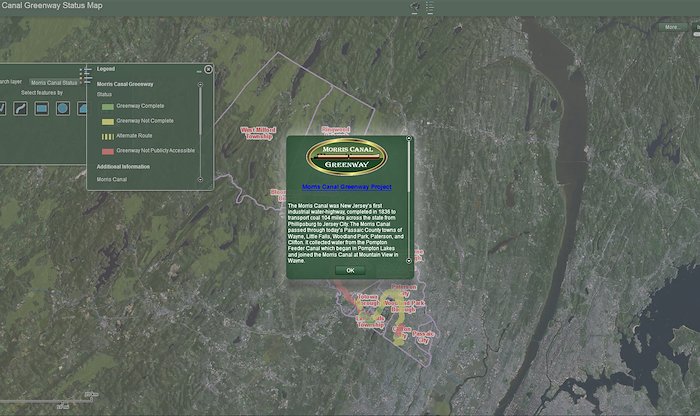
Task: Click the 'Select features by' label
Action: point(42,93)
